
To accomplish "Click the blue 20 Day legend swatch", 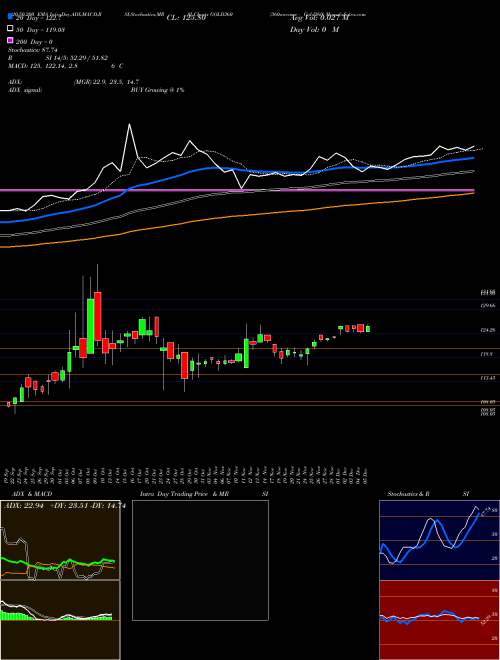I will point(10,17).
